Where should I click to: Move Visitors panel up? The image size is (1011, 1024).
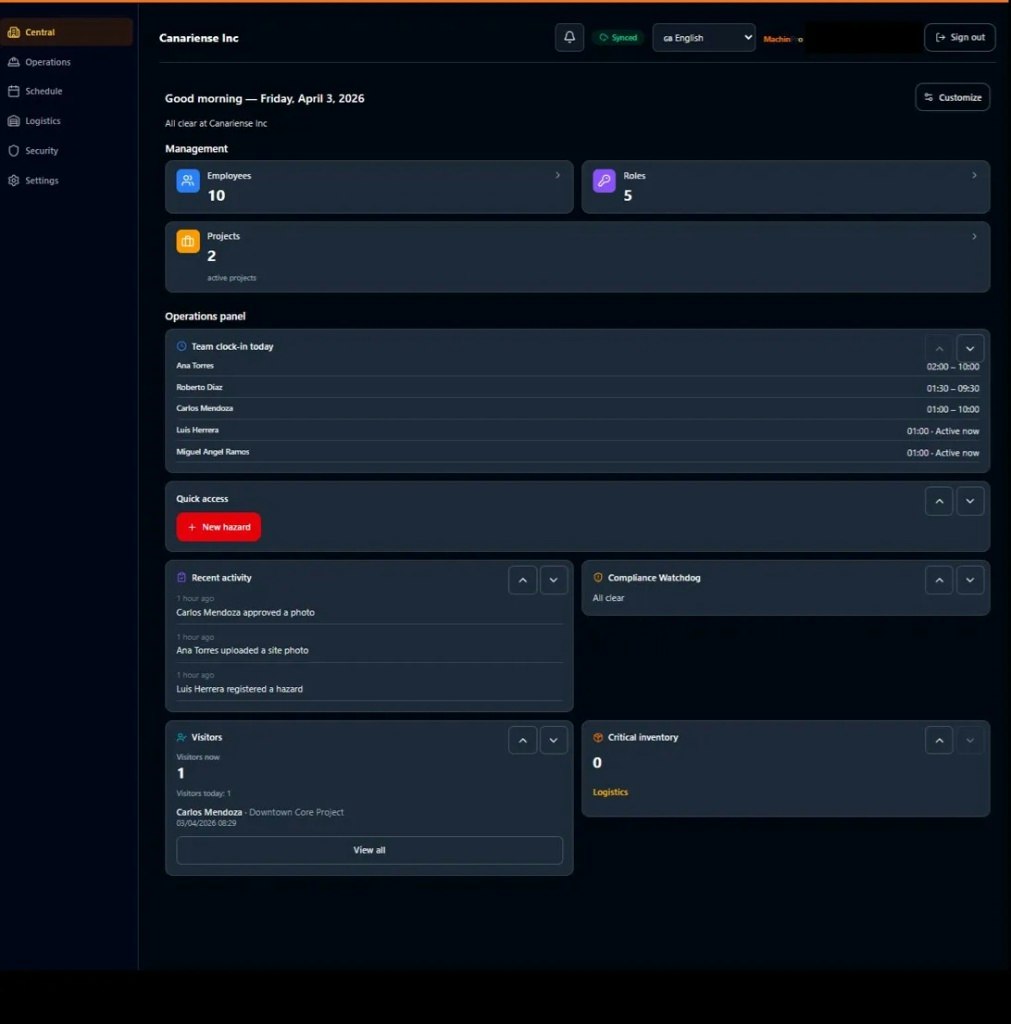(x=522, y=740)
